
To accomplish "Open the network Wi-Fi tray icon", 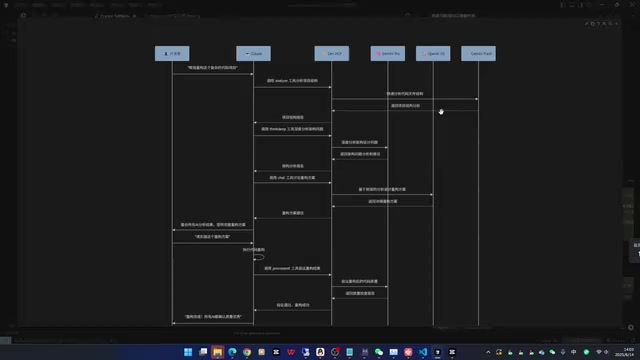I will coord(599,352).
